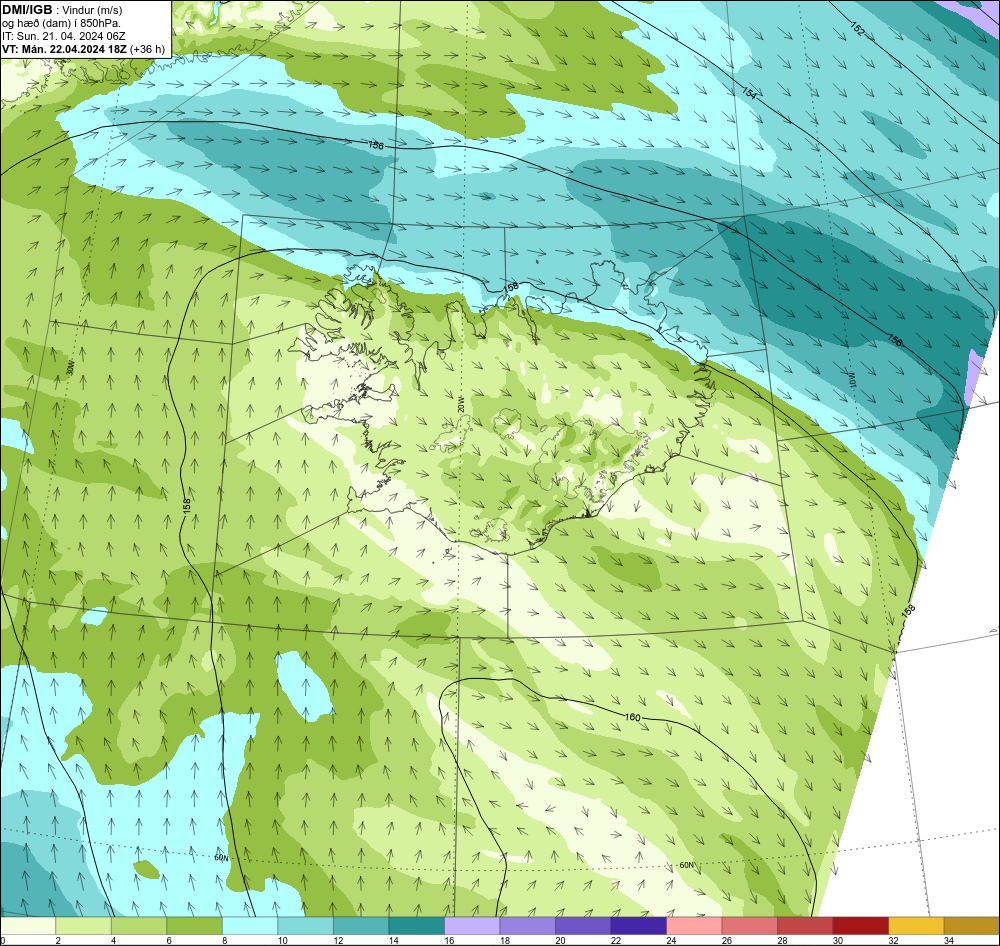Click legend value label '8'
1000x946 pixels.
(x=224, y=940)
